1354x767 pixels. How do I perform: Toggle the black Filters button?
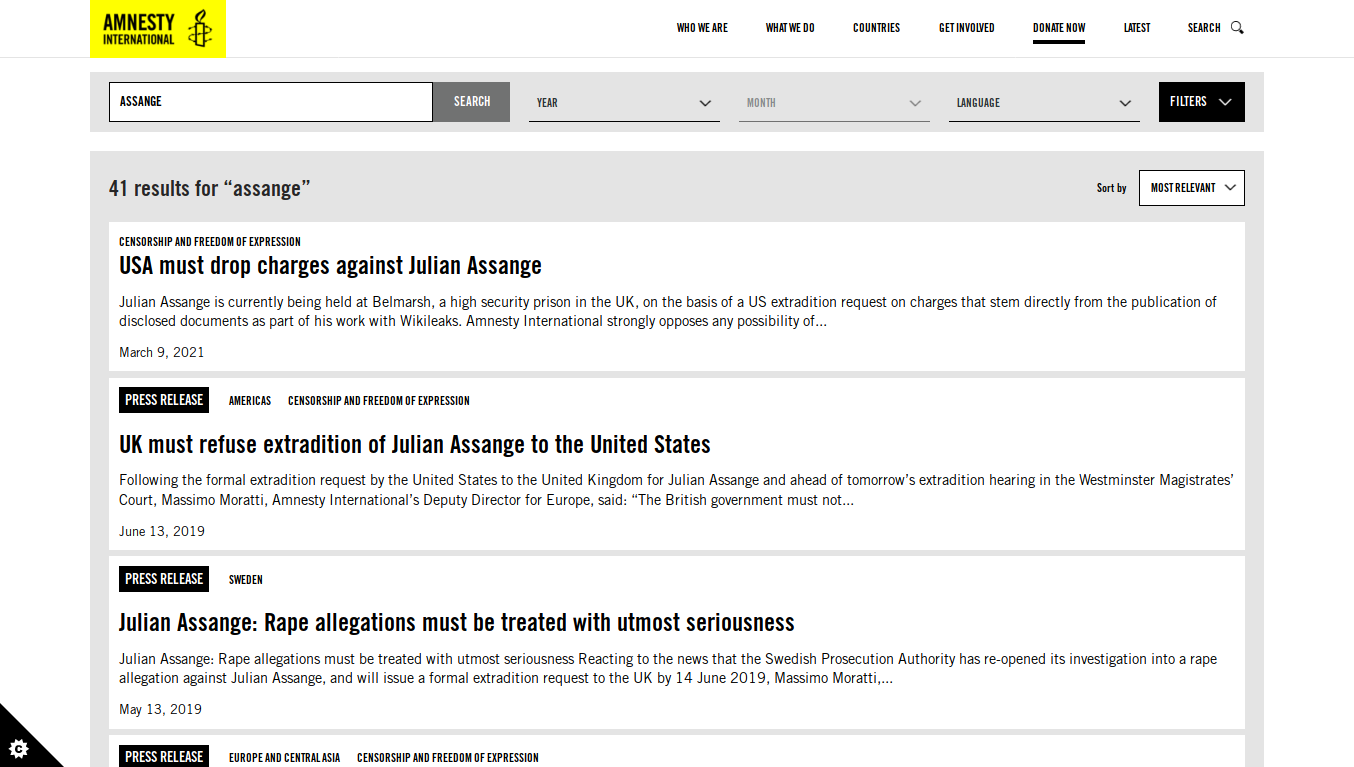coord(1202,102)
